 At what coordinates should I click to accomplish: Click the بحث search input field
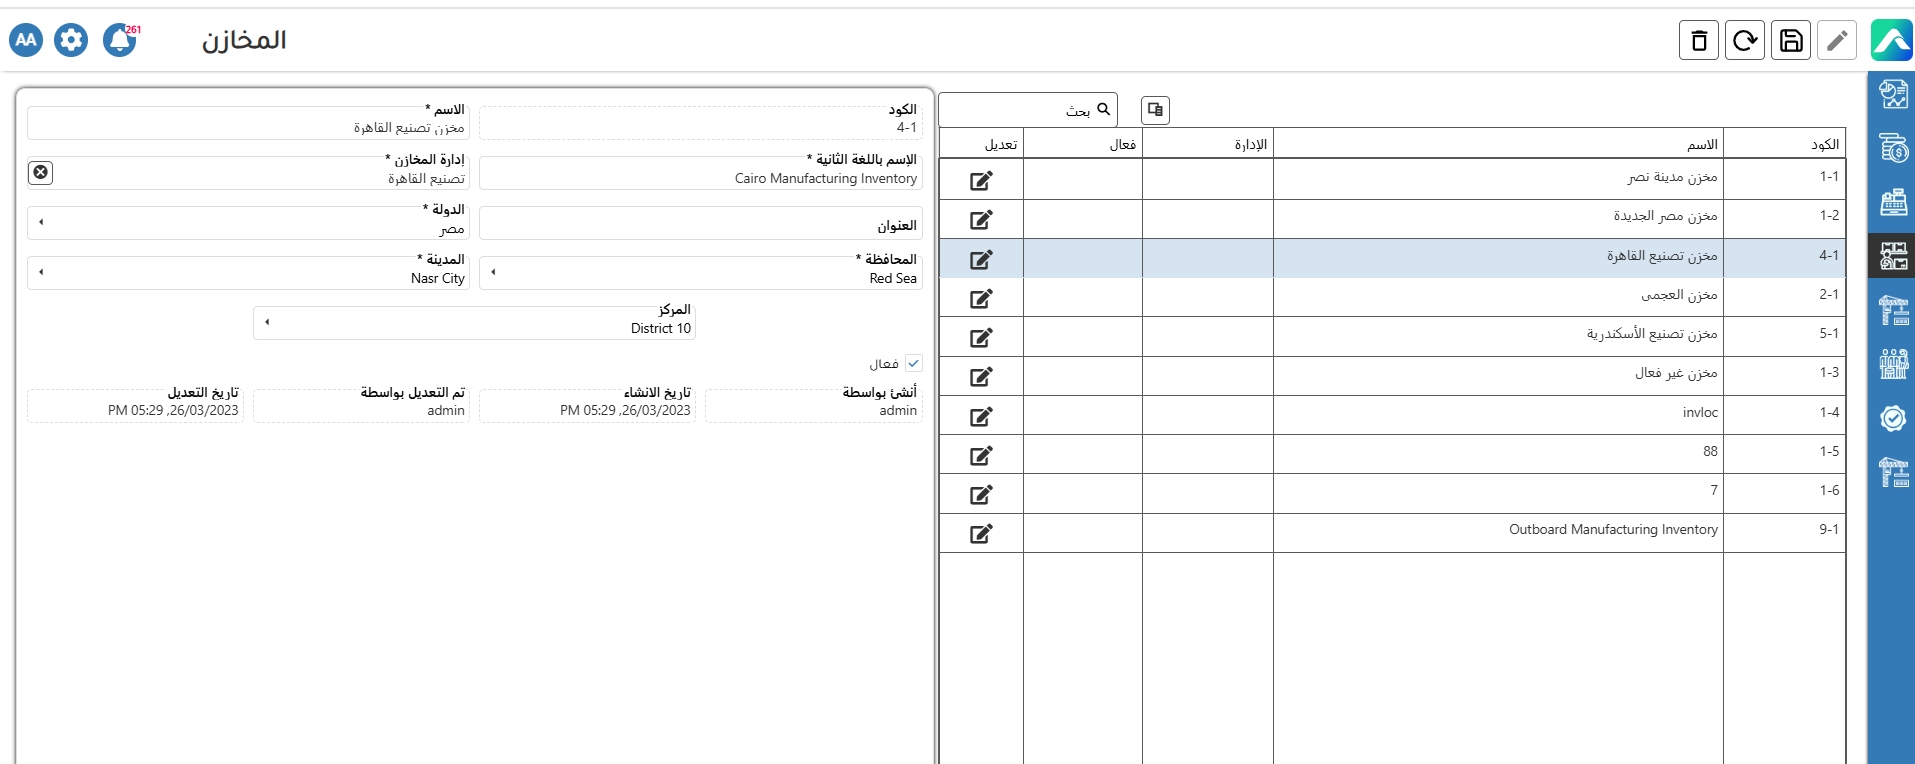coord(1020,110)
